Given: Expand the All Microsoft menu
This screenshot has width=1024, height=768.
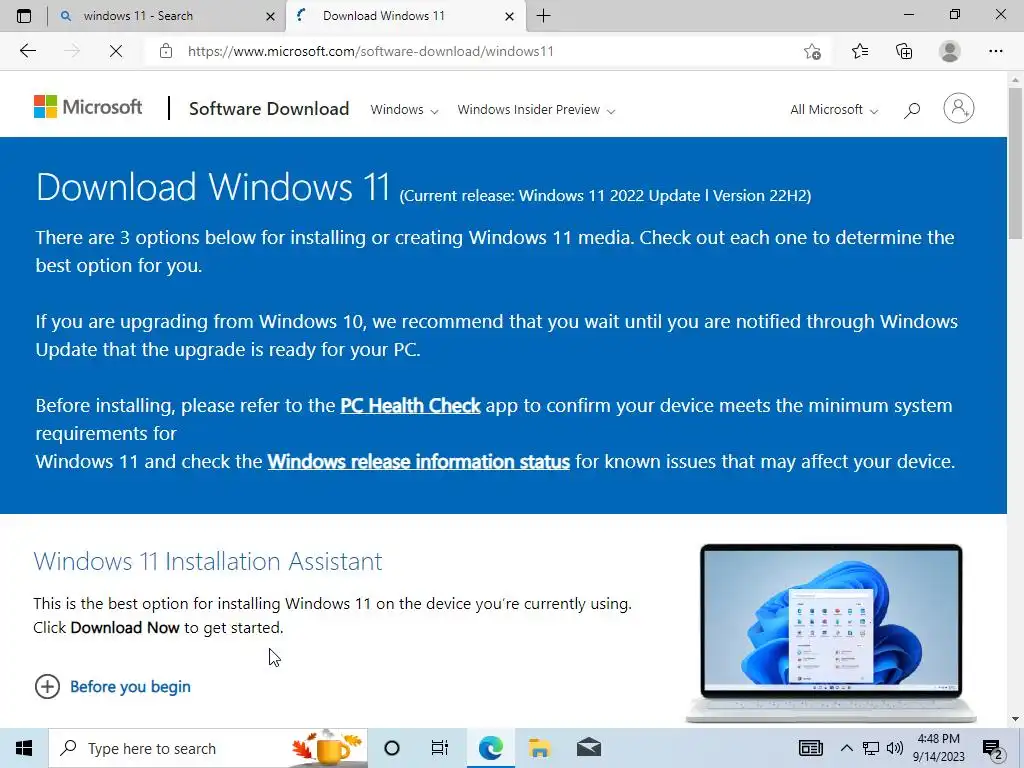Looking at the screenshot, I should (834, 110).
